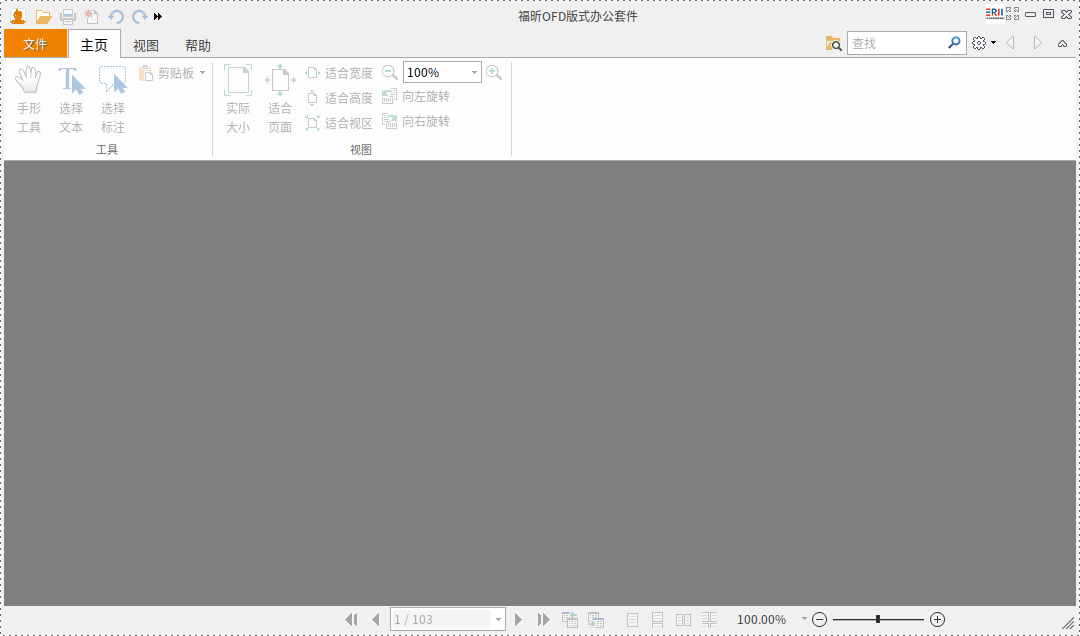1080x636 pixels.
Task: Click the 适合页面 (Fit Page) icon
Action: pyautogui.click(x=279, y=97)
